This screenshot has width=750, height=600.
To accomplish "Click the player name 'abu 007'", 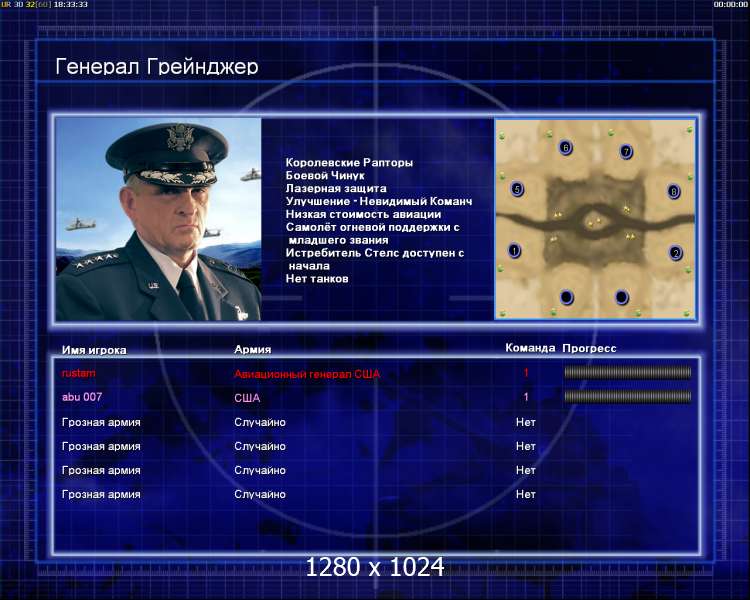I will [x=82, y=397].
